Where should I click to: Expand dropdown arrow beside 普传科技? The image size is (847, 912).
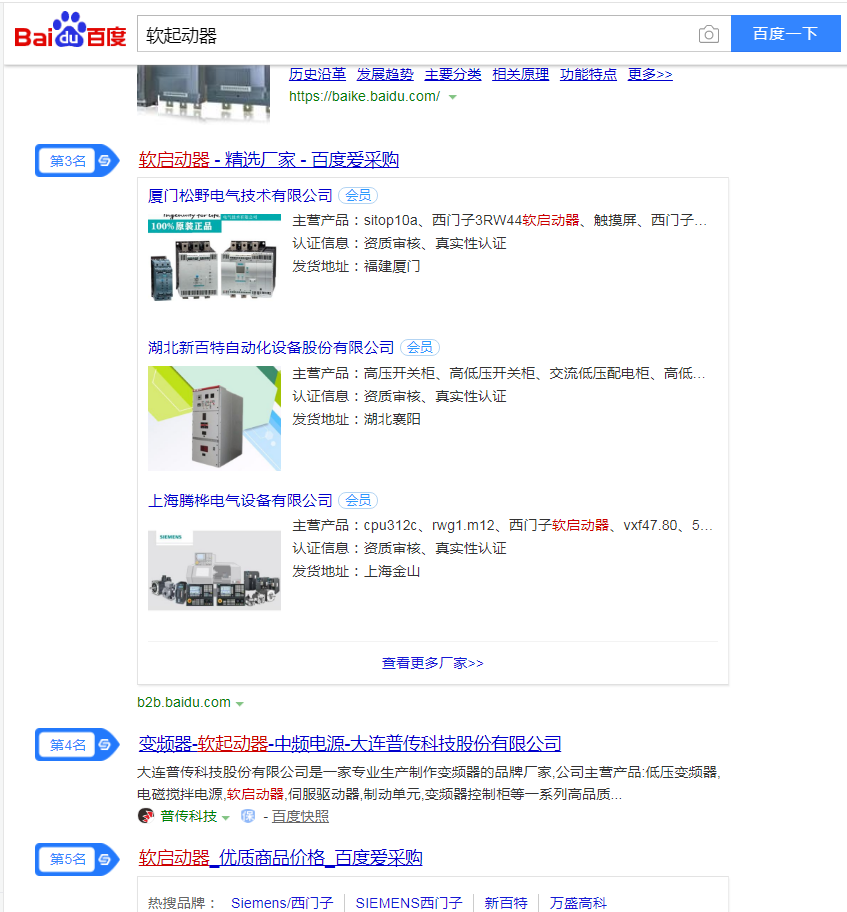226,818
